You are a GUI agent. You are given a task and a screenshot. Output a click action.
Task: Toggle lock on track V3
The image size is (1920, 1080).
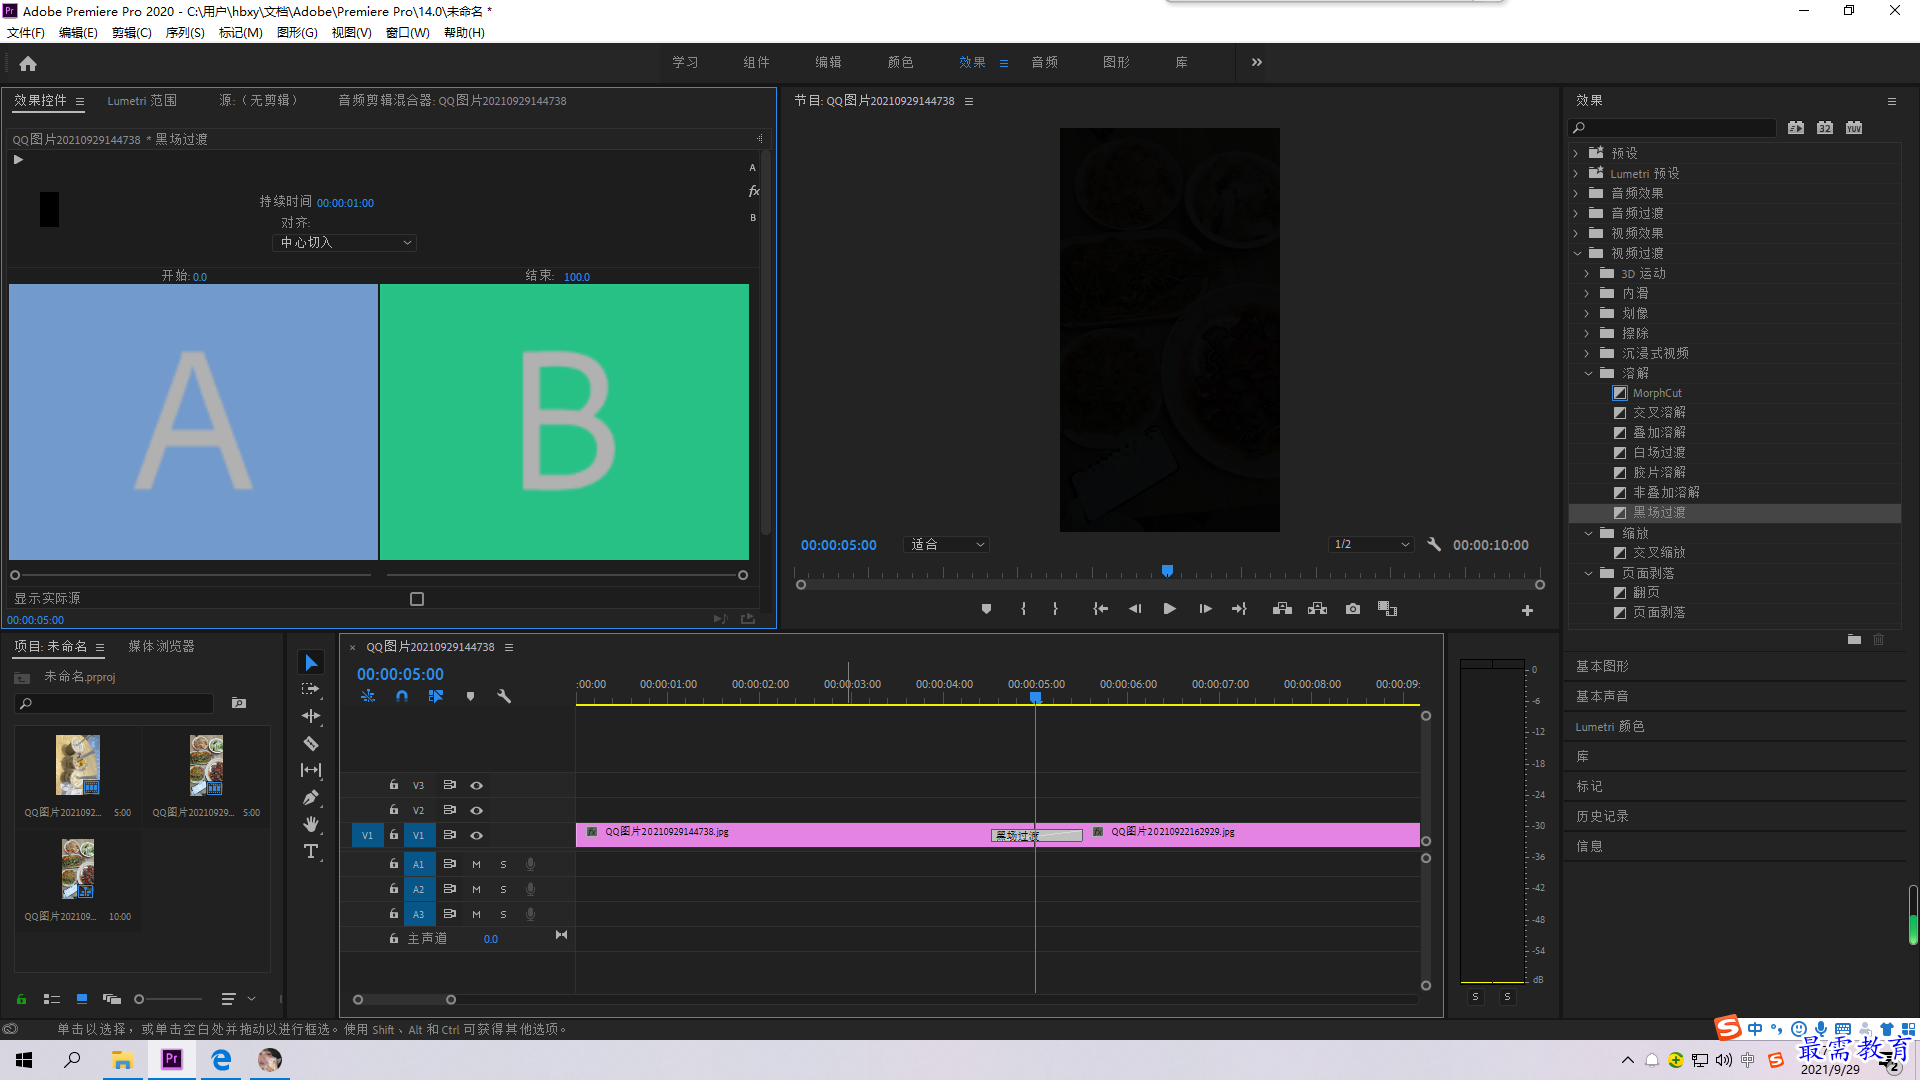[x=394, y=785]
